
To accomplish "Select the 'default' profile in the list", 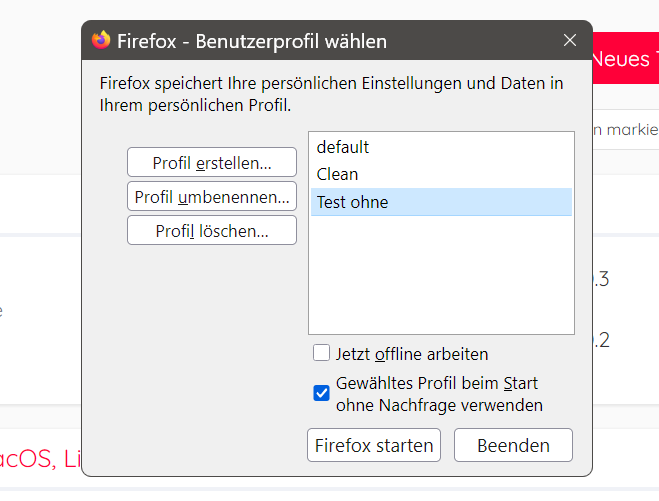I will [343, 147].
